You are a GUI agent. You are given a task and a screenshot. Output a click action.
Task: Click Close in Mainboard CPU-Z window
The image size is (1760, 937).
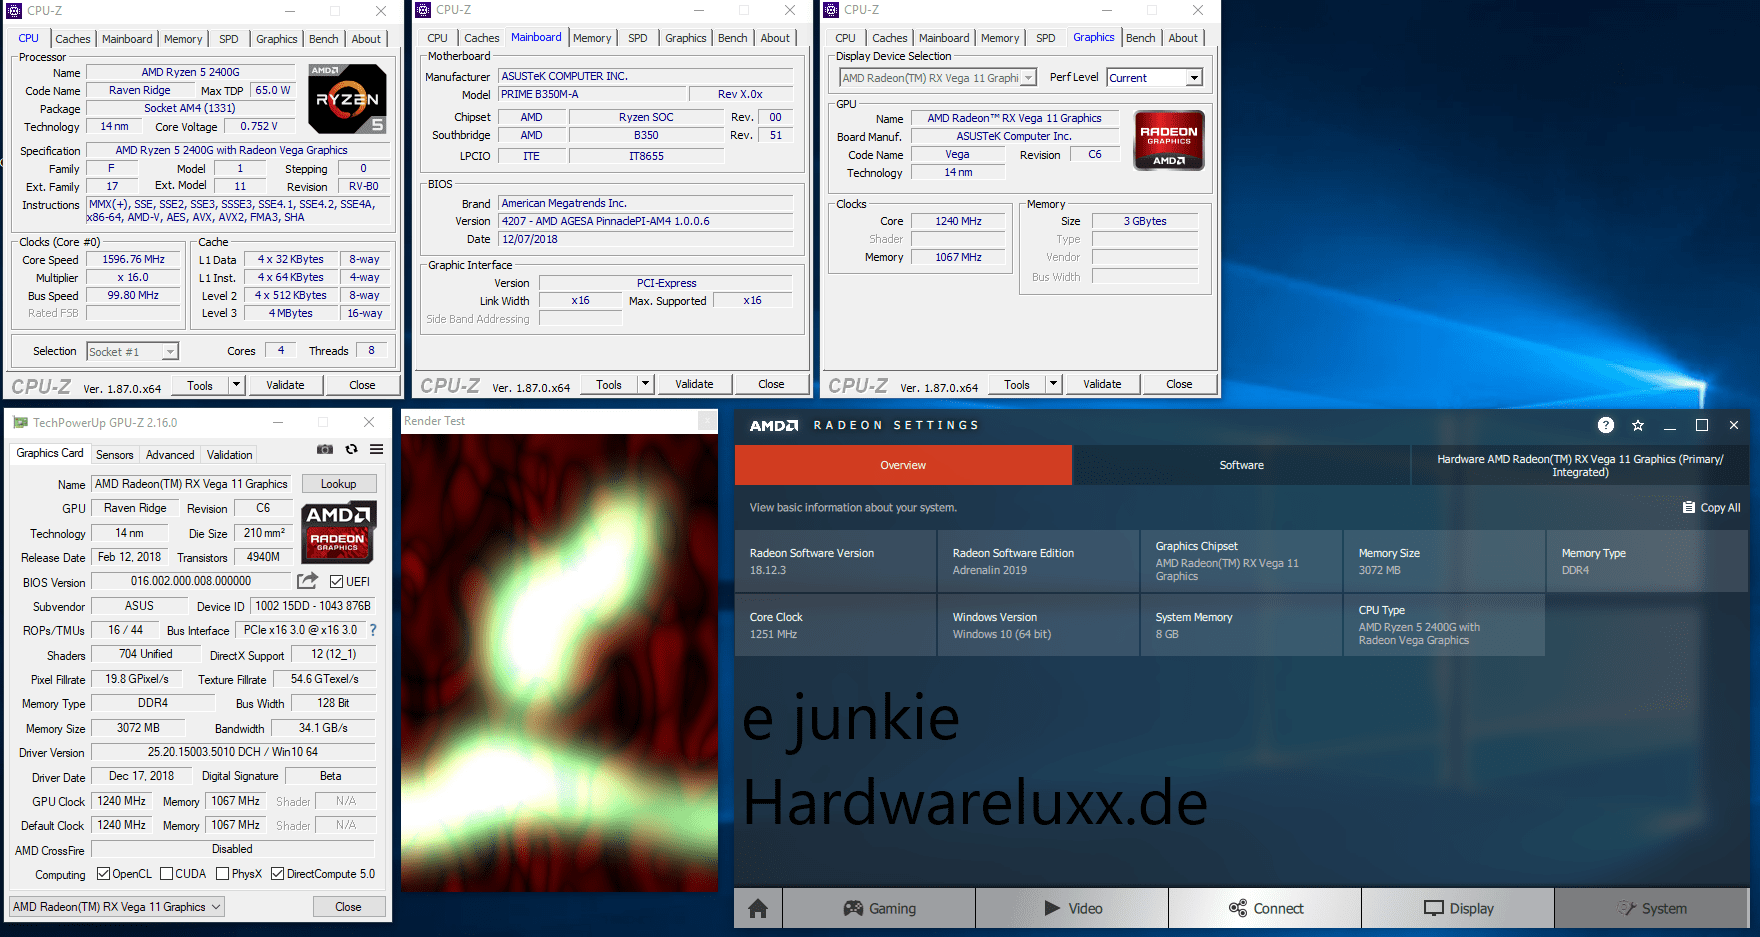pyautogui.click(x=771, y=384)
